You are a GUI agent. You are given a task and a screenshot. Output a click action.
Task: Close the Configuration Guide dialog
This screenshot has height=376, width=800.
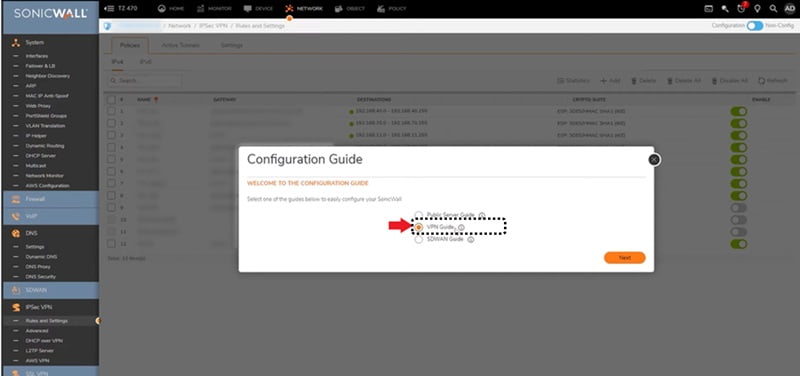(x=654, y=160)
